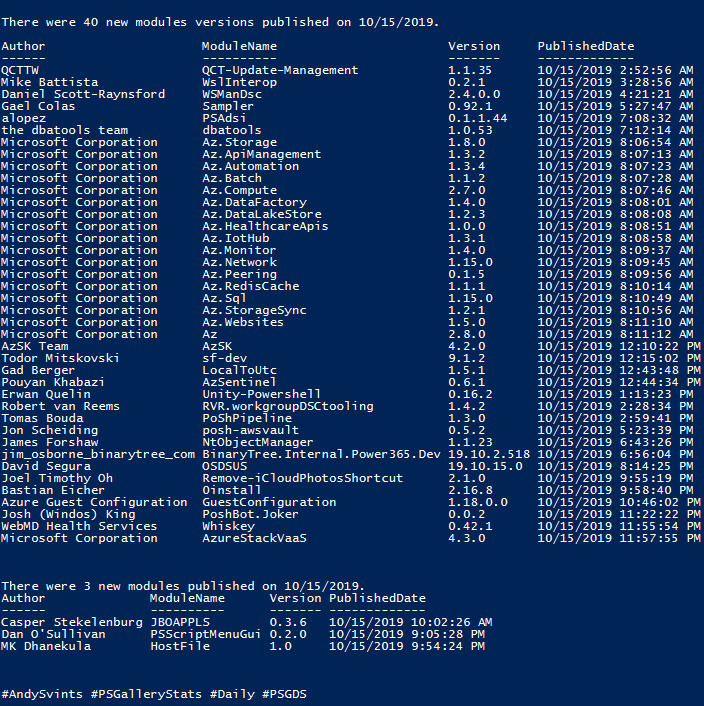Click the HostFile module name

pos(180,646)
